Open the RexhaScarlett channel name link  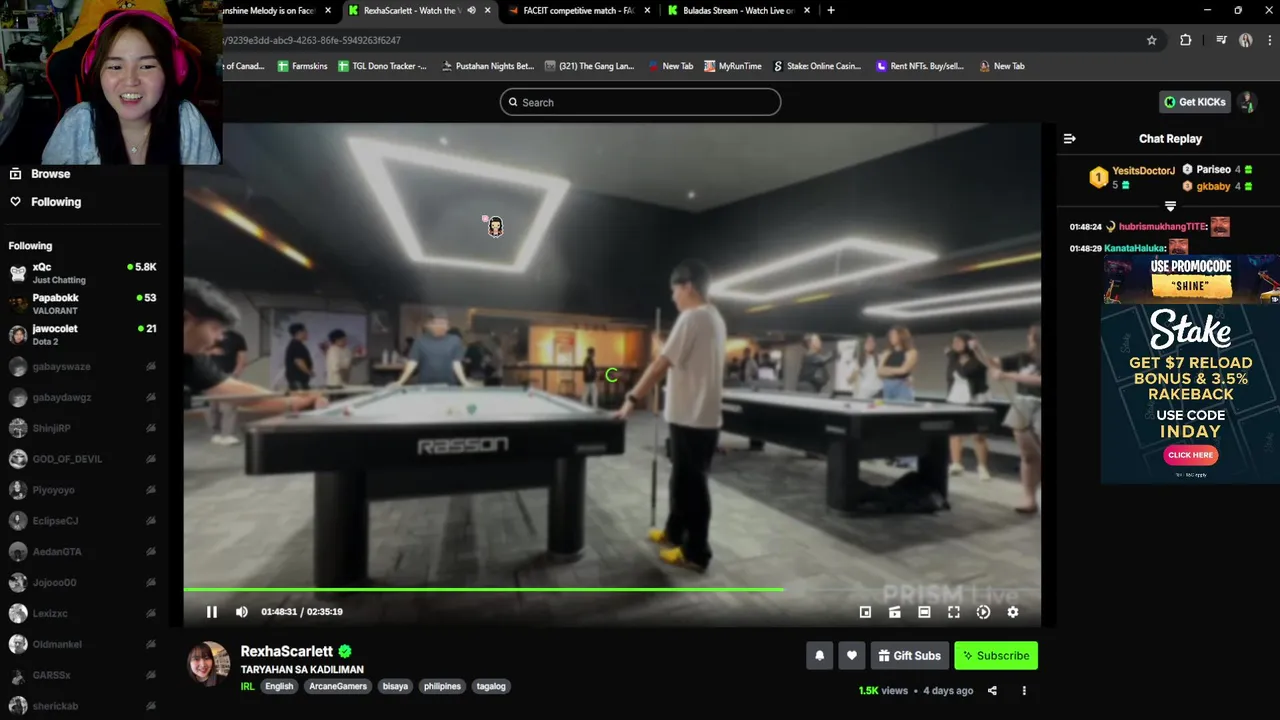(286, 651)
